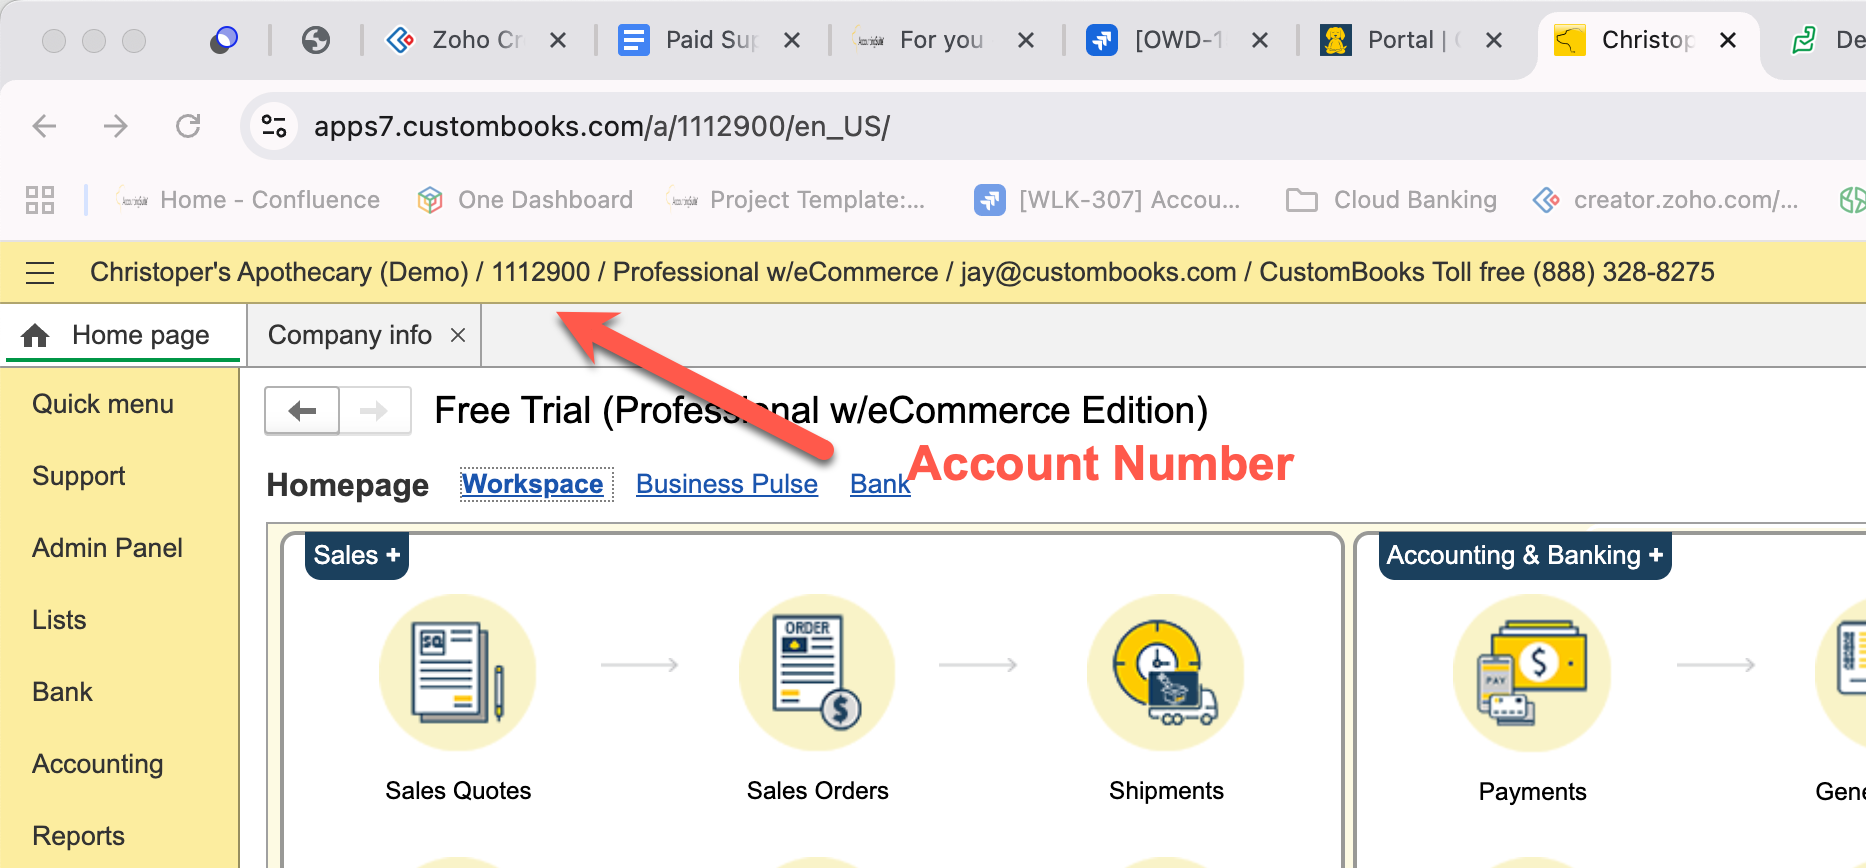Open the pinned blue circle tab
Viewport: 1866px width, 868px height.
(x=224, y=40)
